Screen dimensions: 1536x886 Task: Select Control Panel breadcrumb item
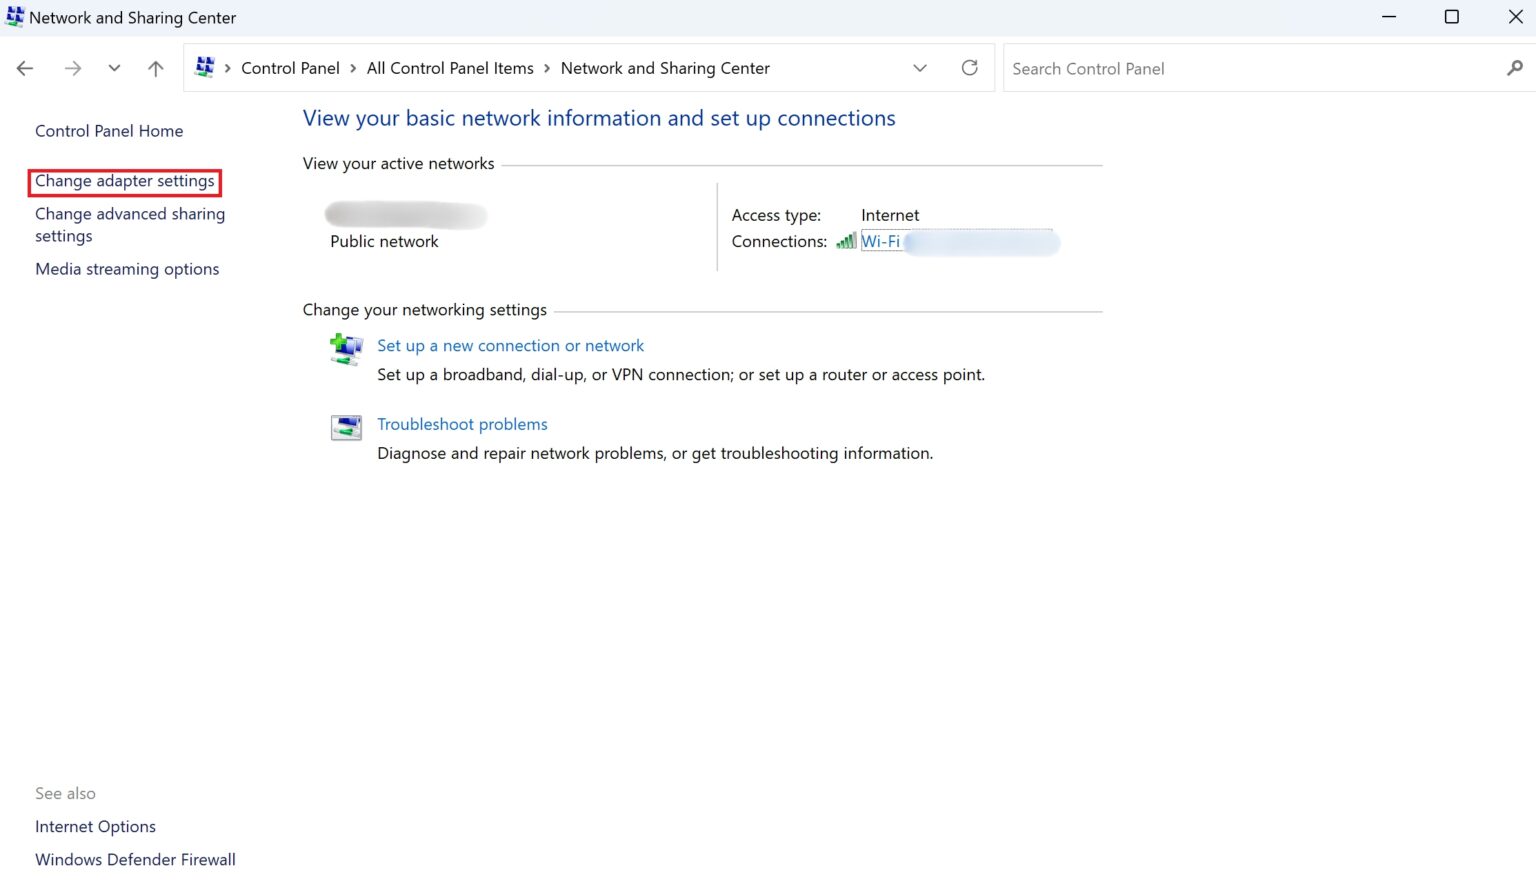[x=290, y=68]
